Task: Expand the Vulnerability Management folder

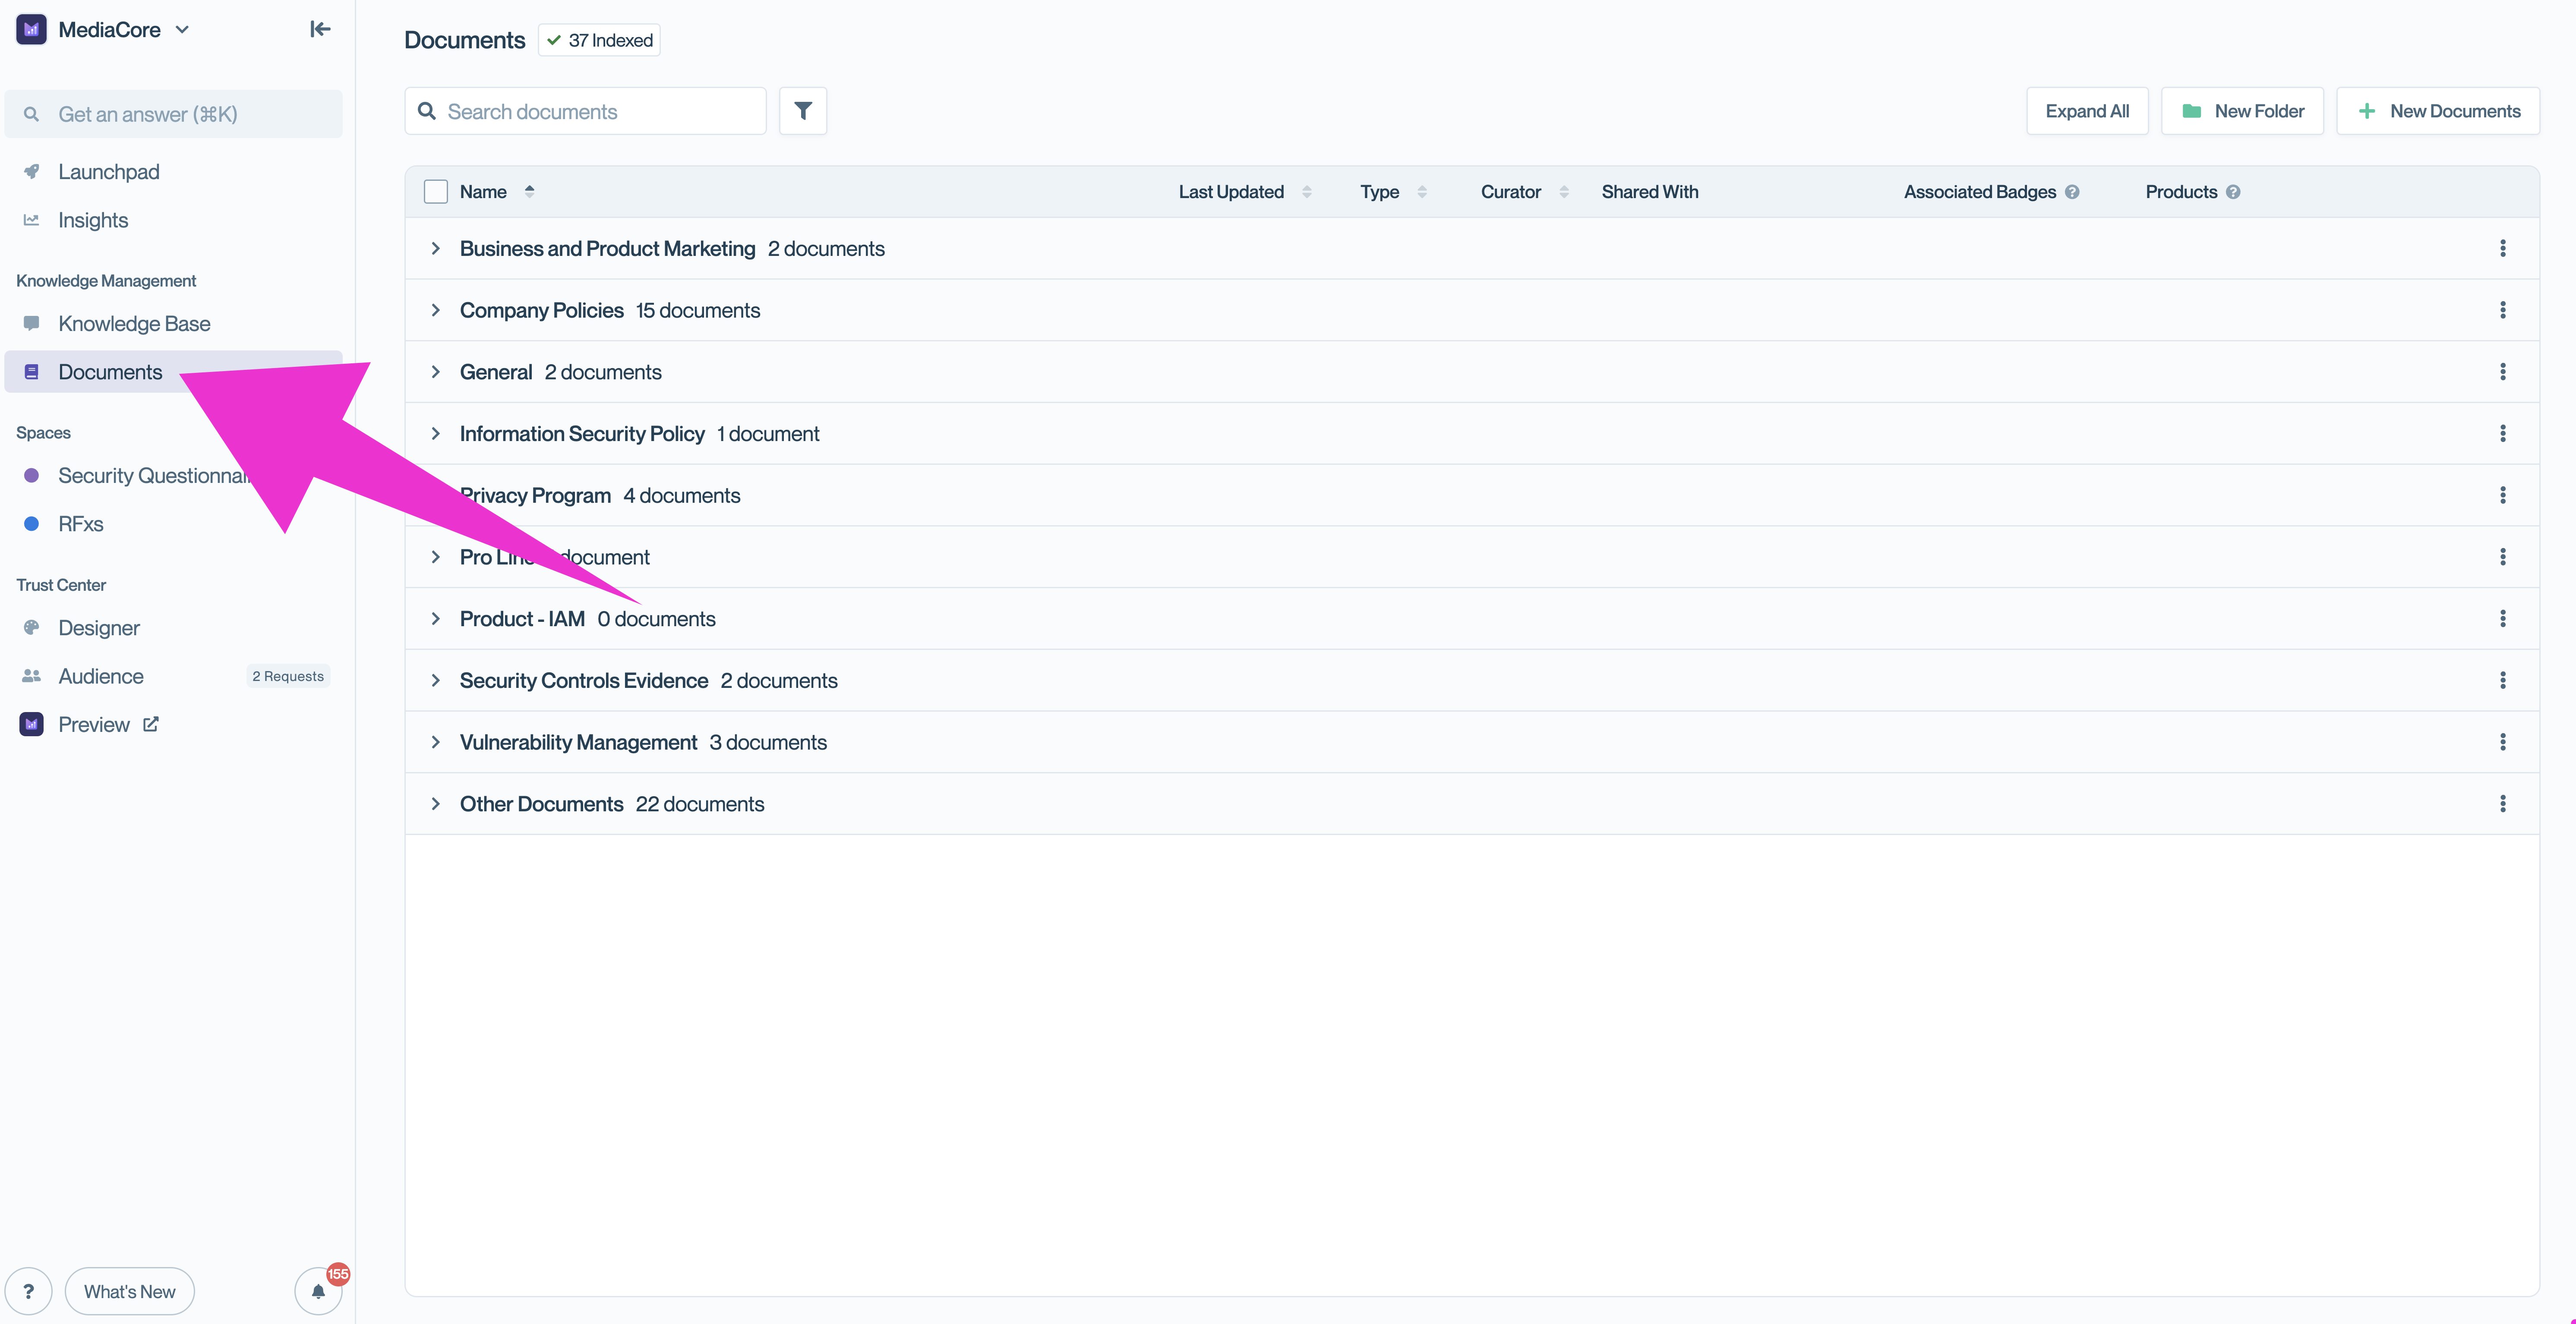Action: click(436, 742)
